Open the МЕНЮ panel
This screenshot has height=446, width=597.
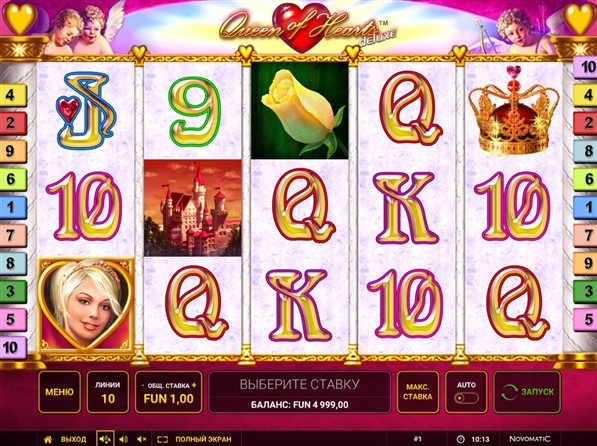click(59, 392)
